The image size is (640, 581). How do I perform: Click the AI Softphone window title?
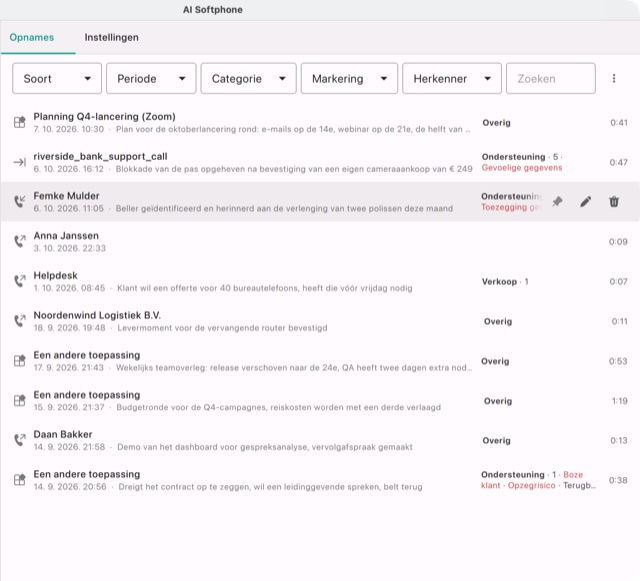[x=213, y=10]
